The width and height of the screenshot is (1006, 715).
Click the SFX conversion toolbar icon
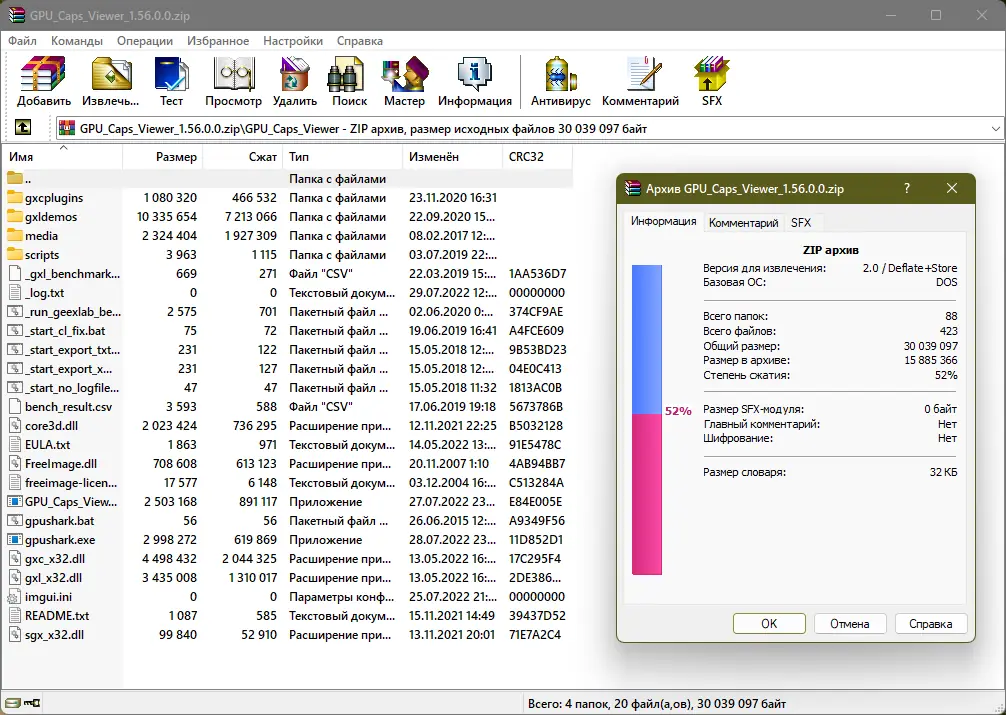(711, 80)
